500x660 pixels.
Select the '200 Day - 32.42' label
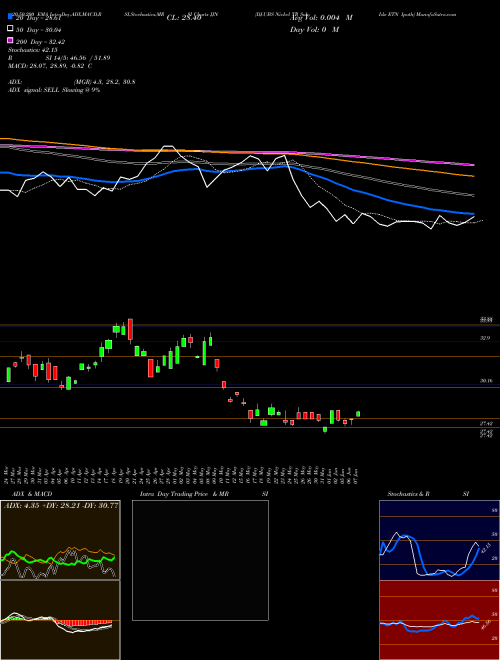pos(40,42)
